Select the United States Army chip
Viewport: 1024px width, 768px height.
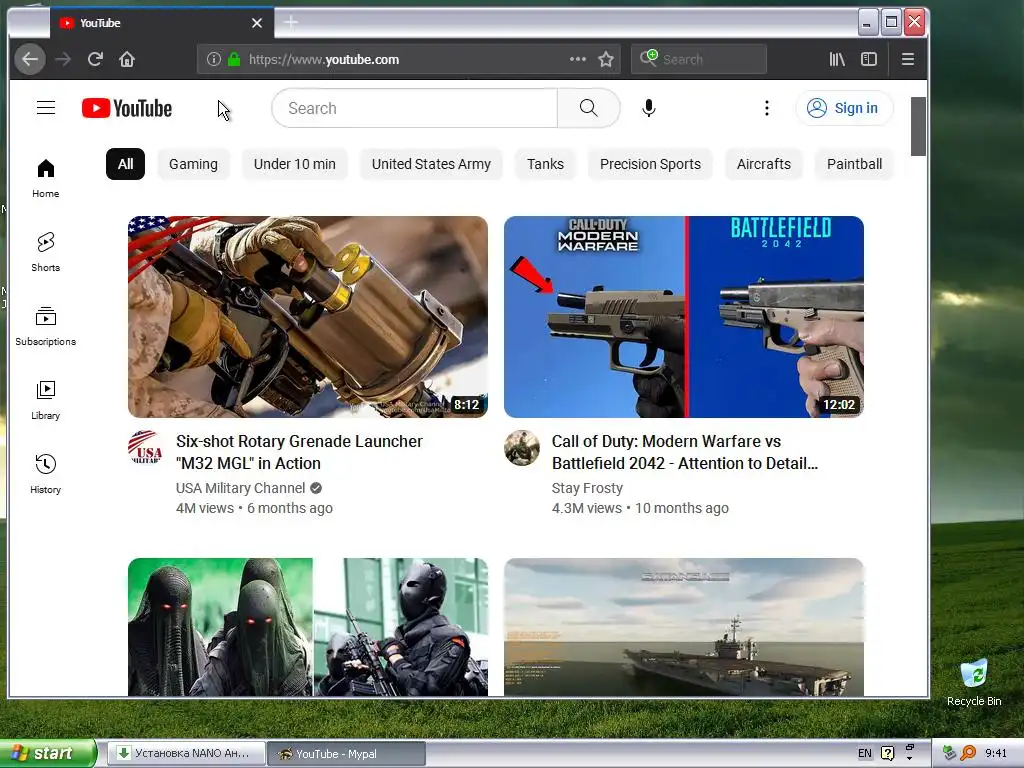pyautogui.click(x=431, y=164)
